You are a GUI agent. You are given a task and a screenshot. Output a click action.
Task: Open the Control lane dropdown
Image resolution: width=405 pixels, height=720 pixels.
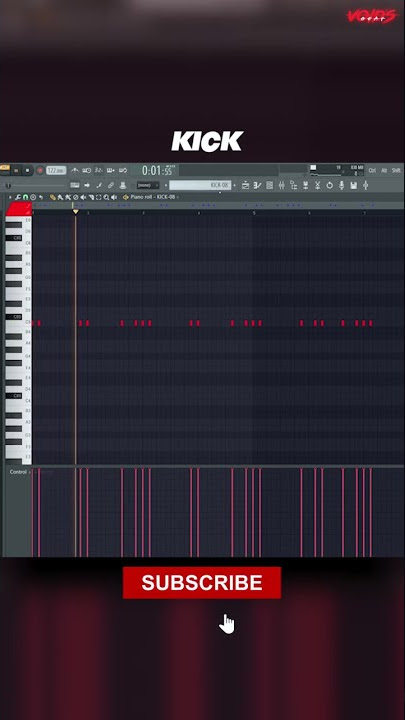tap(19, 472)
